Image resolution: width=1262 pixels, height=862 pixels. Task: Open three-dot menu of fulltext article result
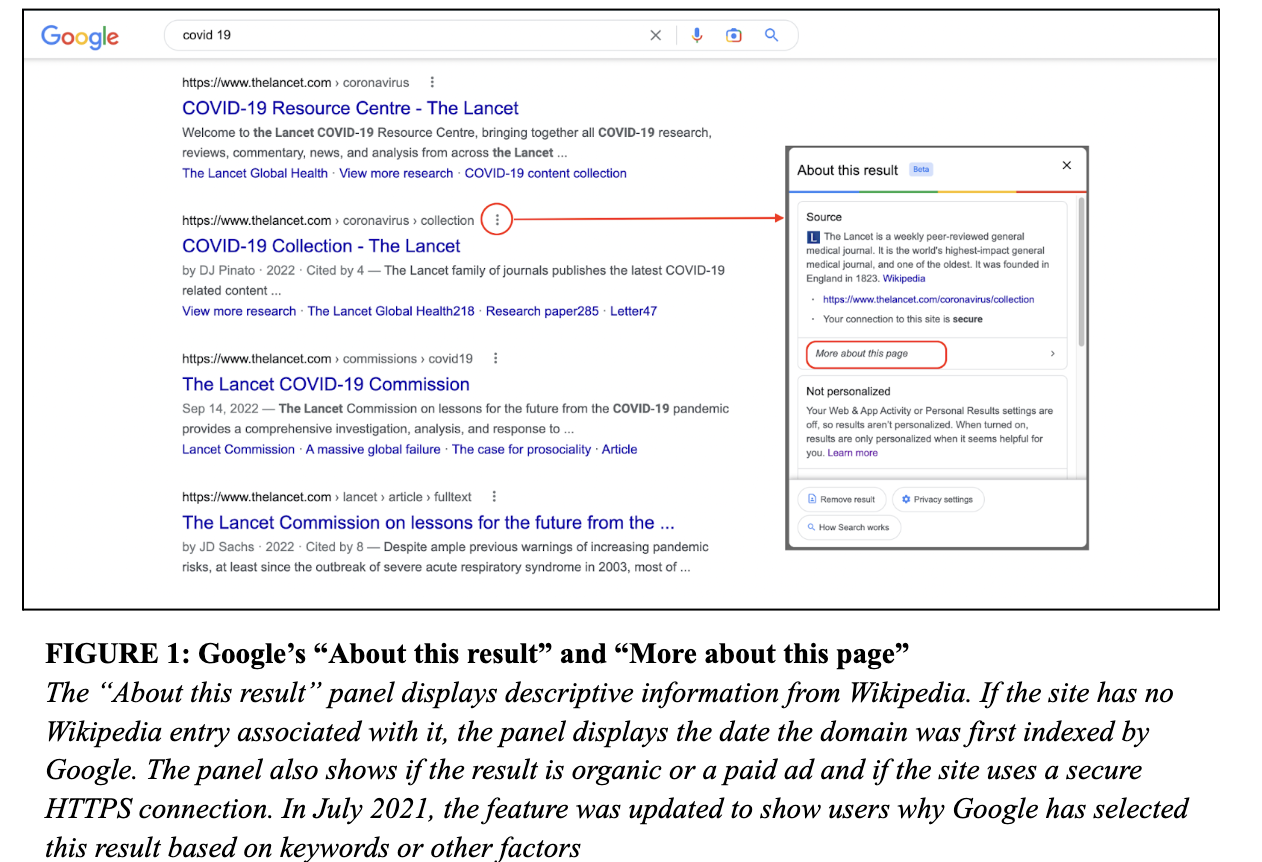[493, 496]
